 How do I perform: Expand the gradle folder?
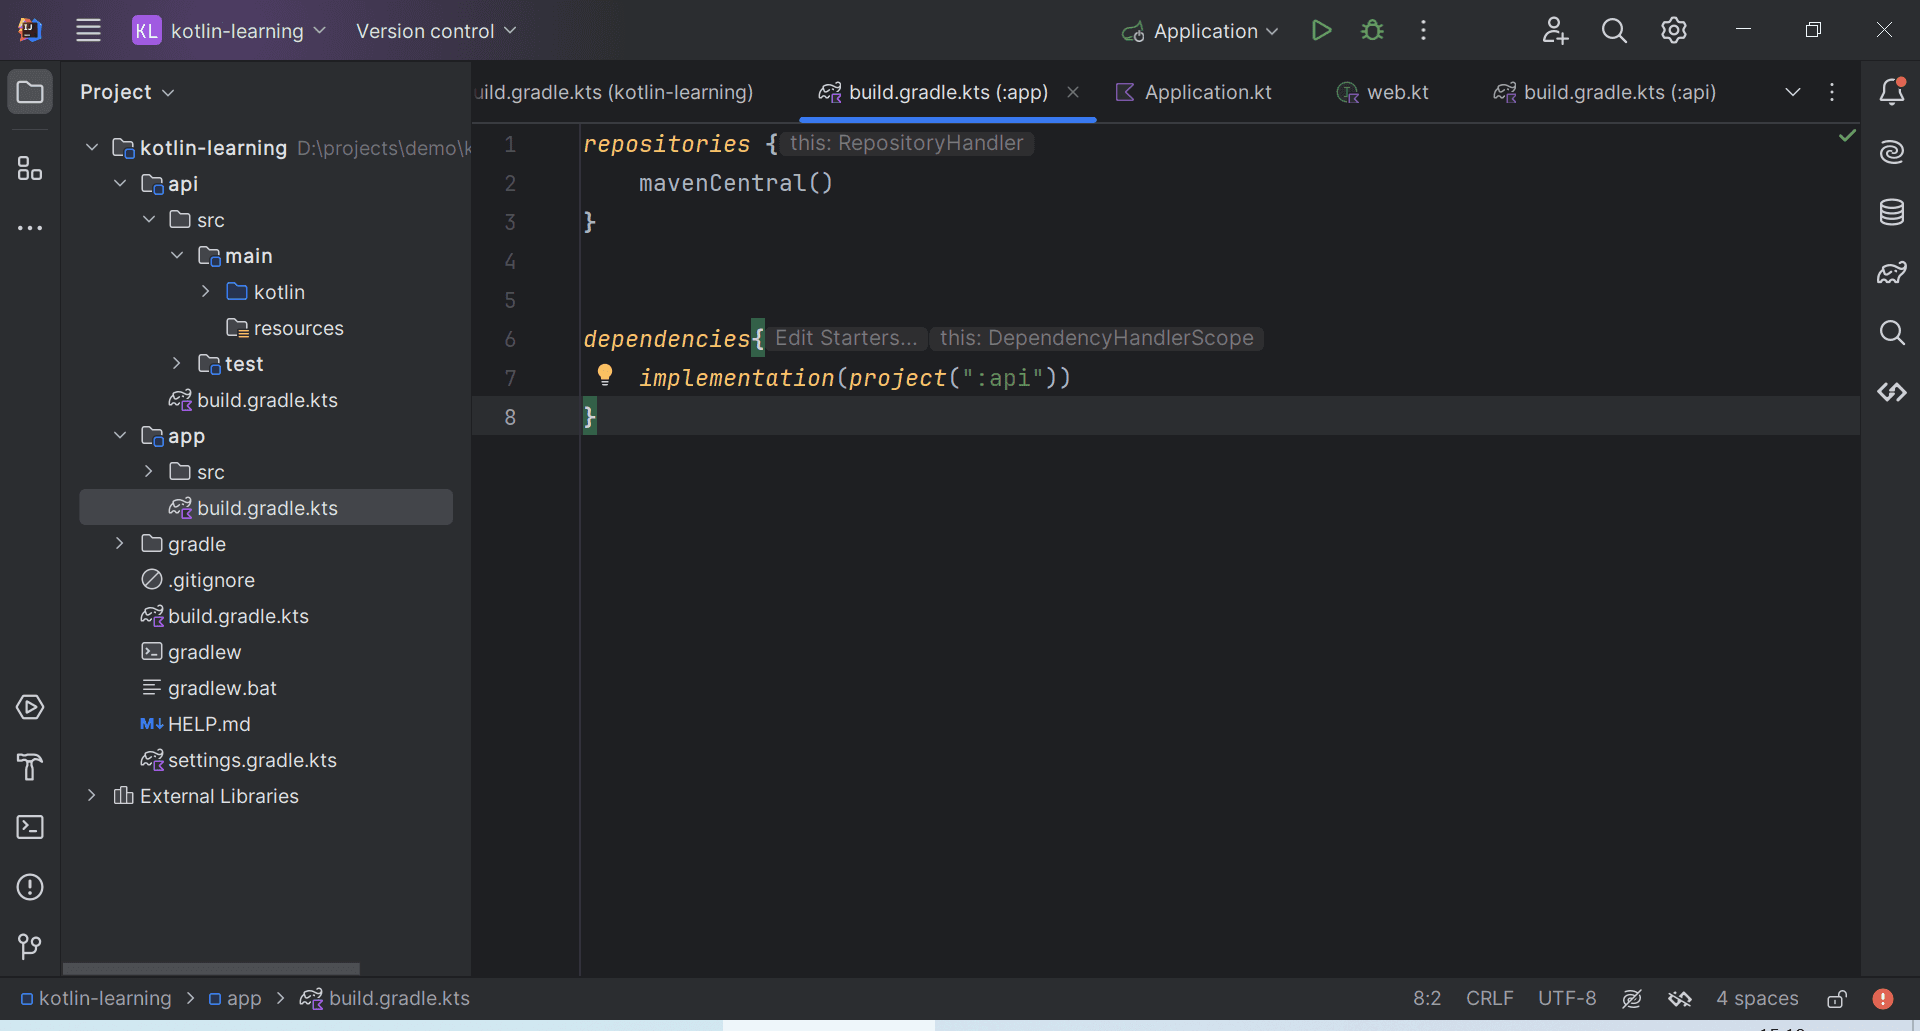coord(120,544)
